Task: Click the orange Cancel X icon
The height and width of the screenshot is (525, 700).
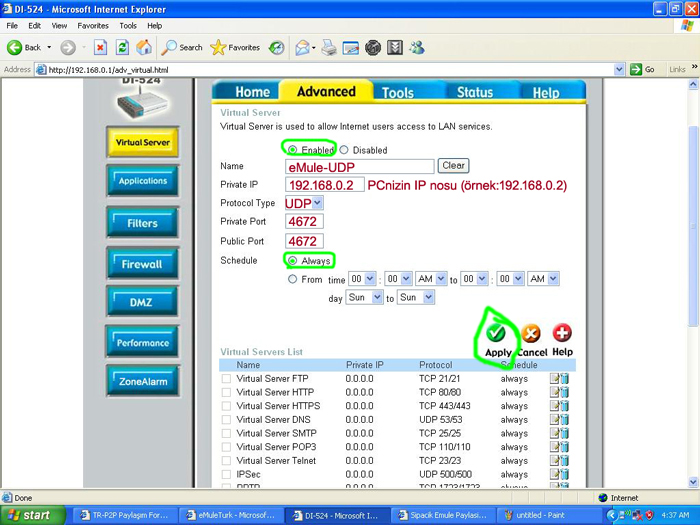Action: 531,333
